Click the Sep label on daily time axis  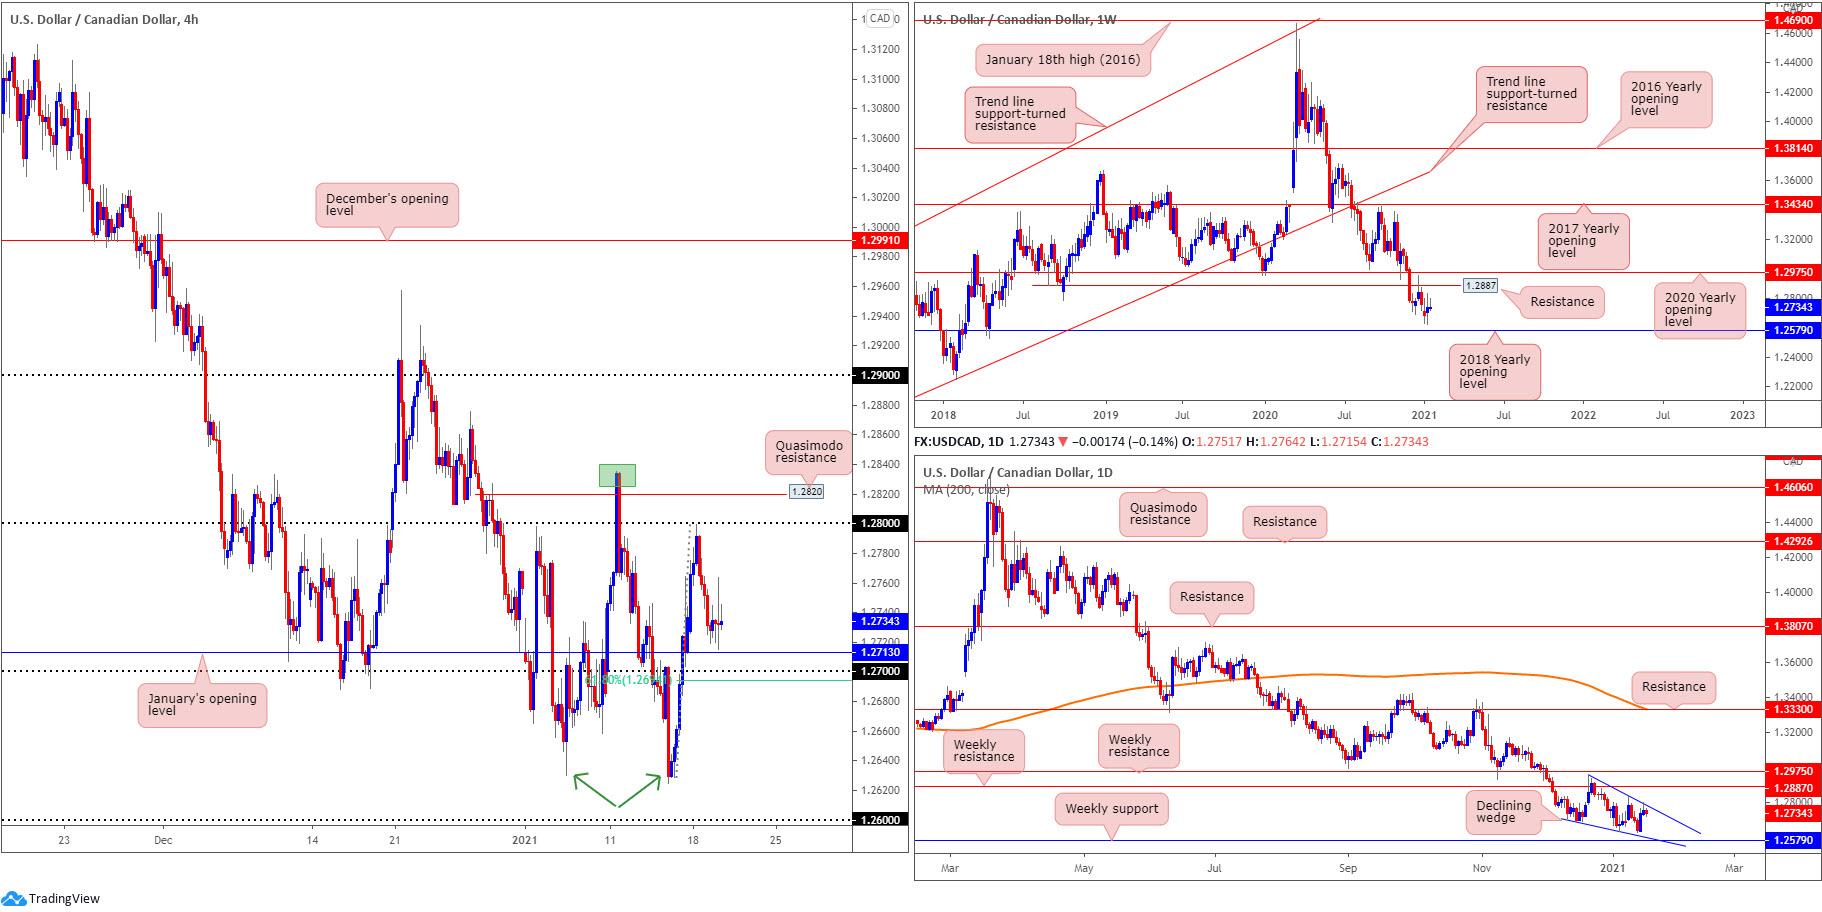click(1348, 868)
